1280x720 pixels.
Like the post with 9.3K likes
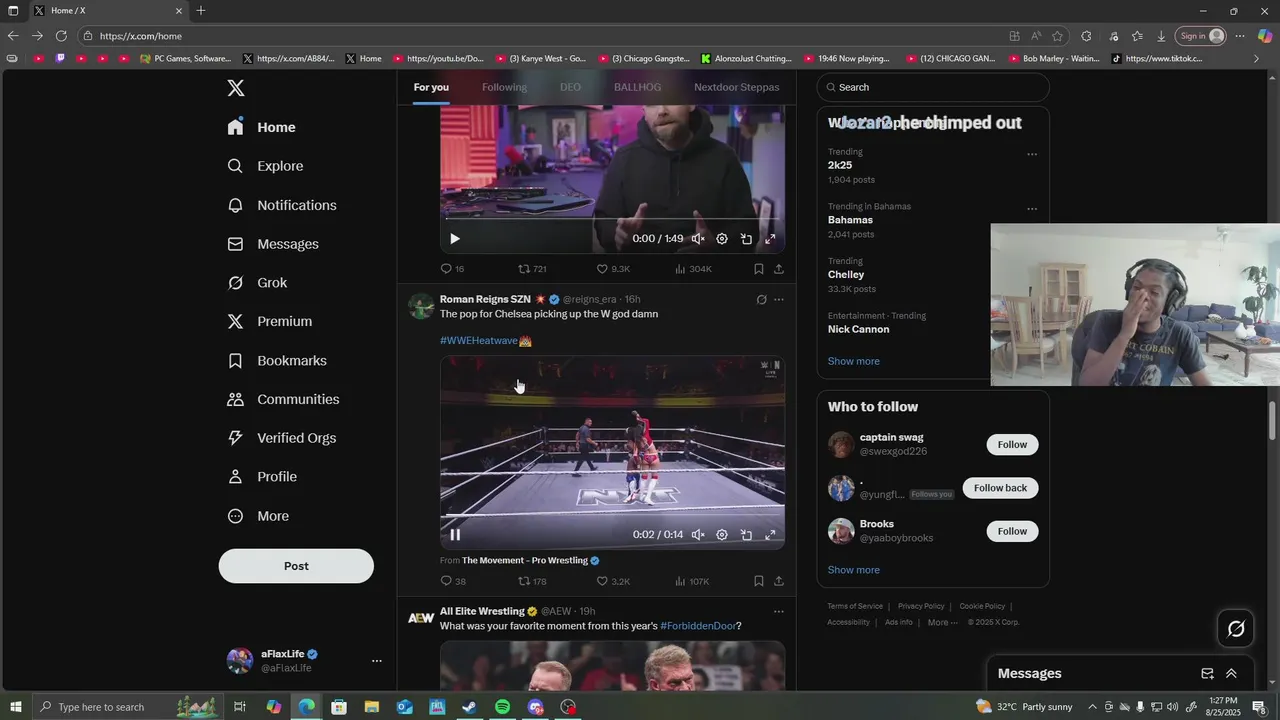pos(613,269)
